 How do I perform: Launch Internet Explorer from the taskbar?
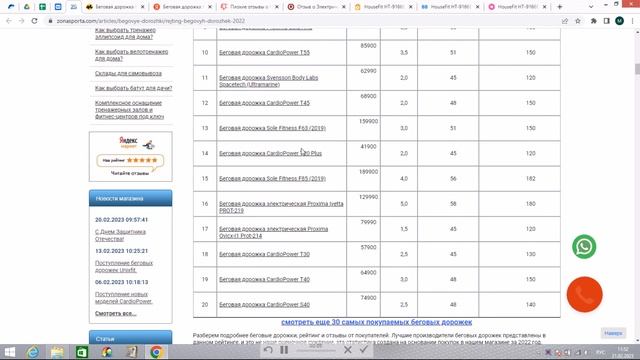coord(33,352)
